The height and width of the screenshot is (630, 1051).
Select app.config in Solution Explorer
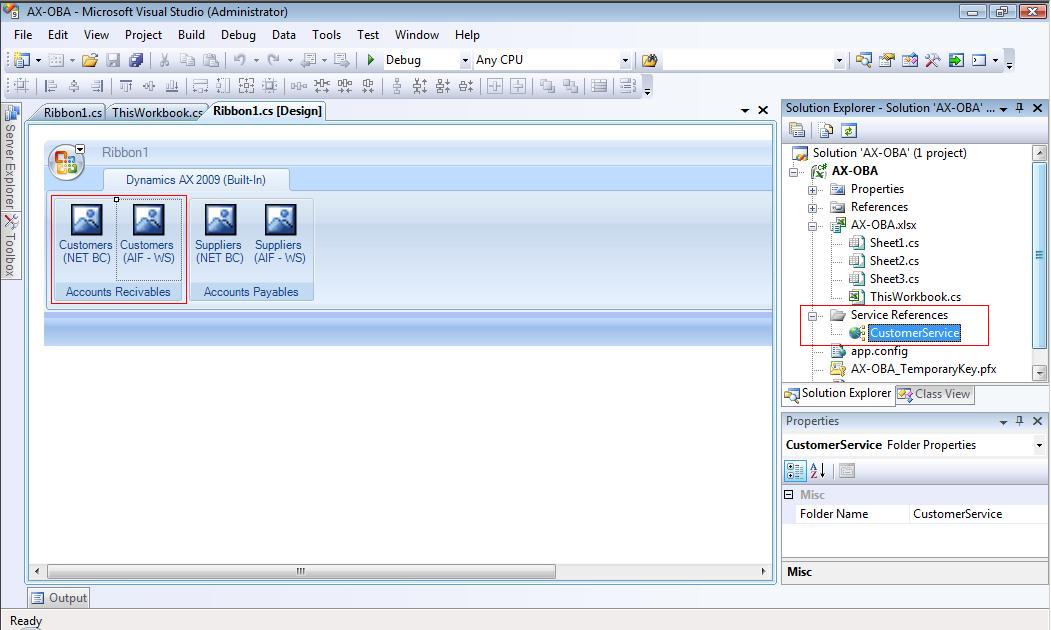click(879, 351)
